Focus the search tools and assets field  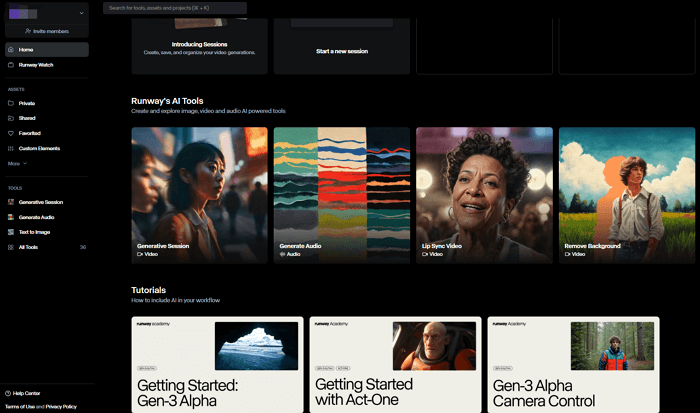(x=175, y=8)
